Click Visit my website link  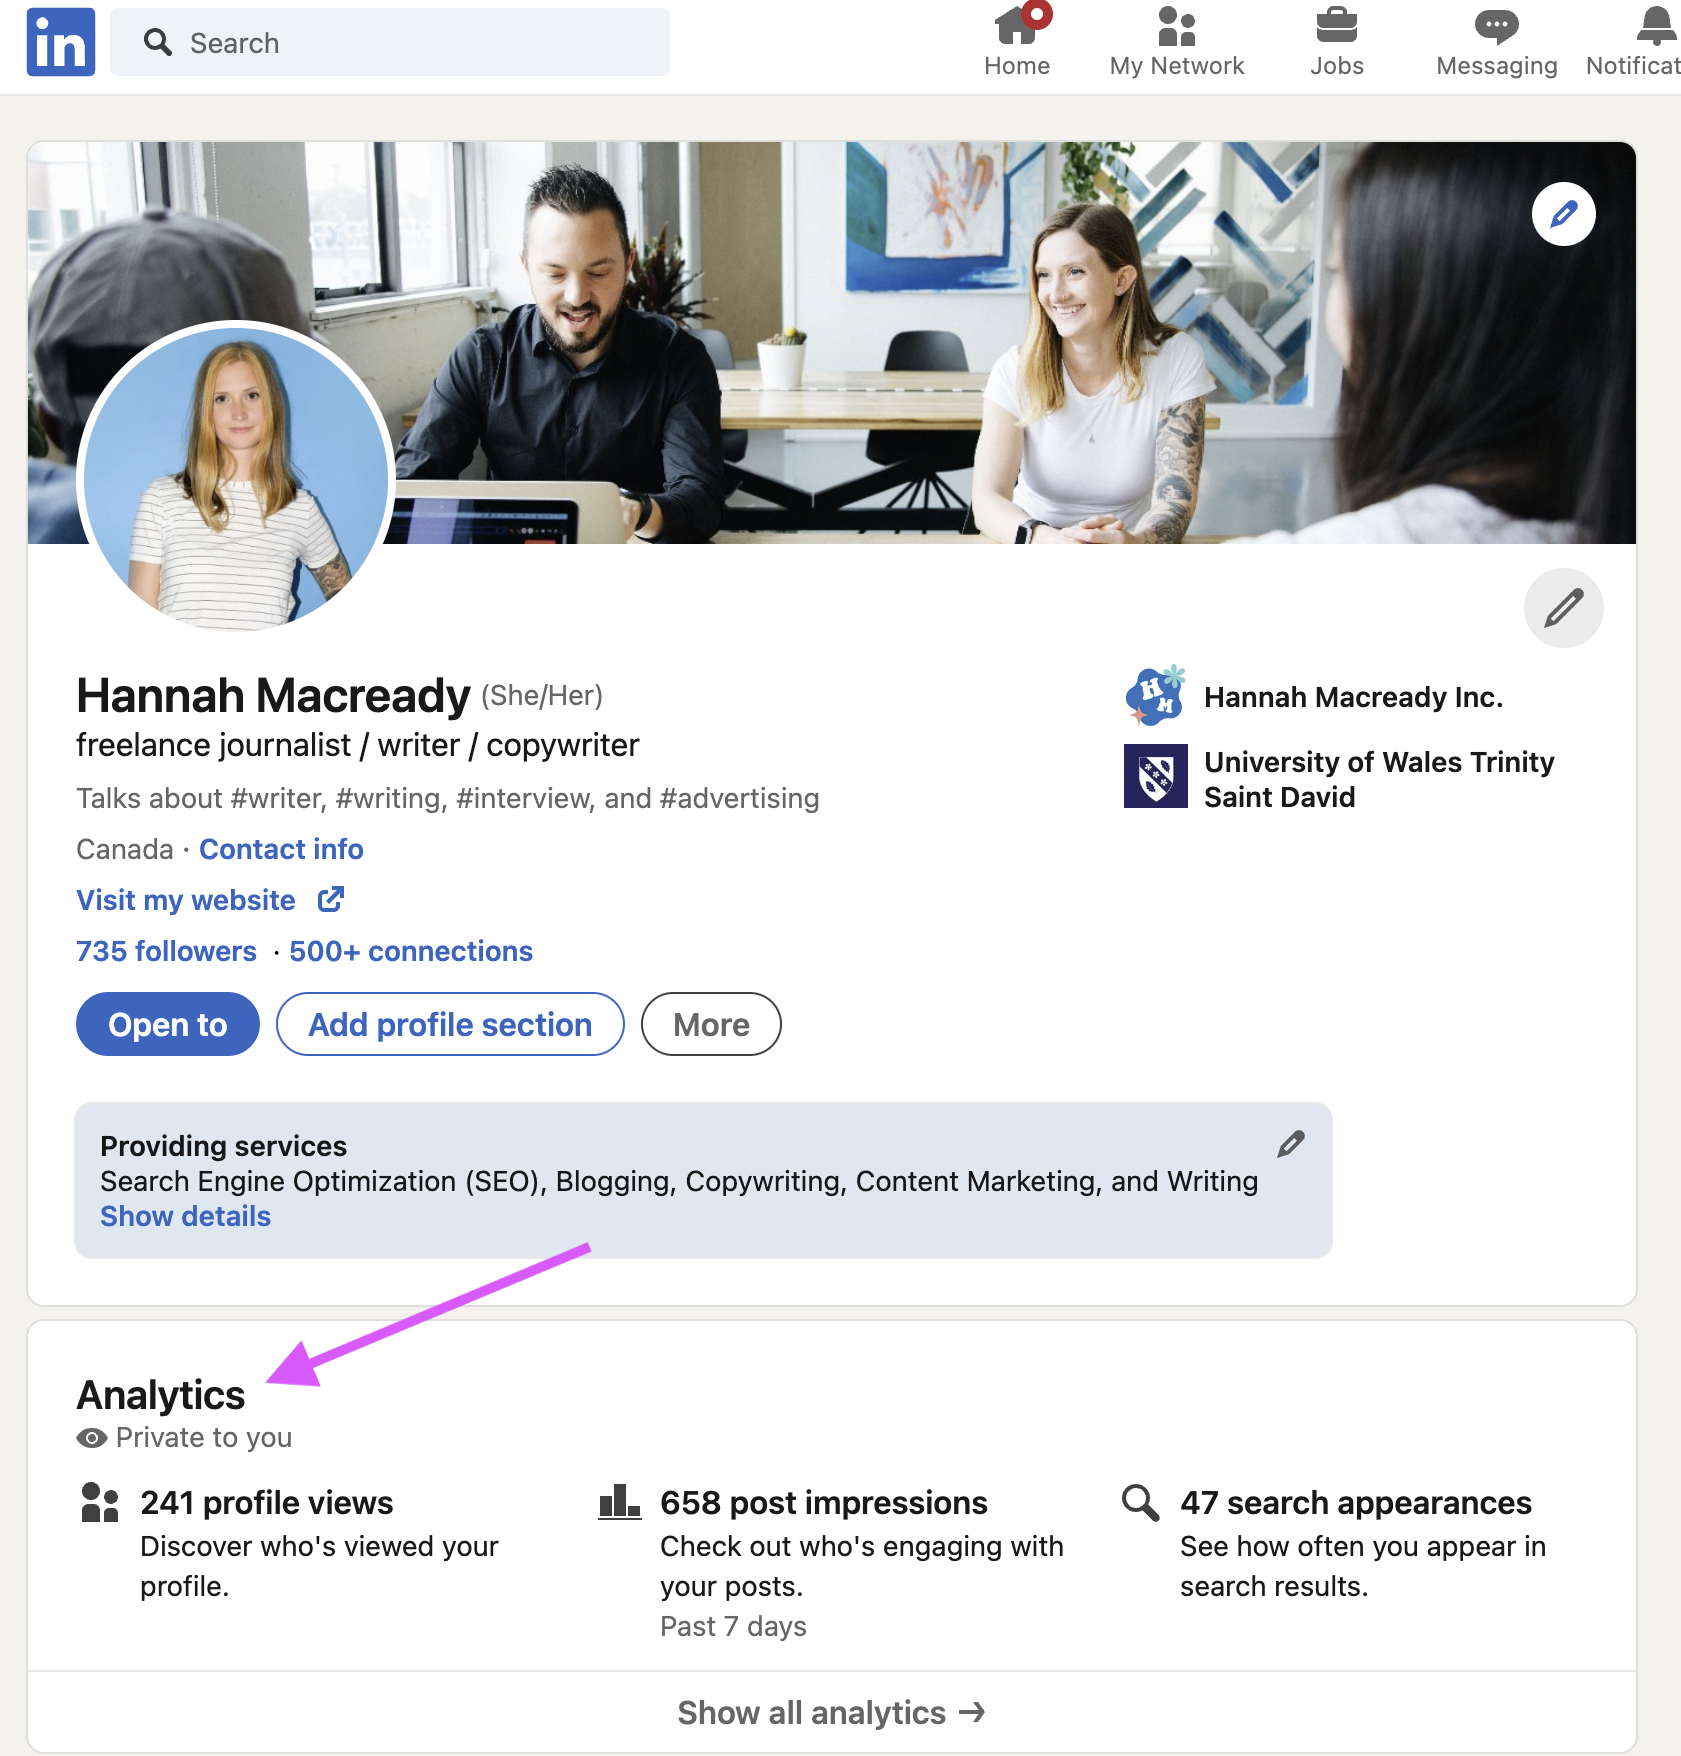coord(186,900)
